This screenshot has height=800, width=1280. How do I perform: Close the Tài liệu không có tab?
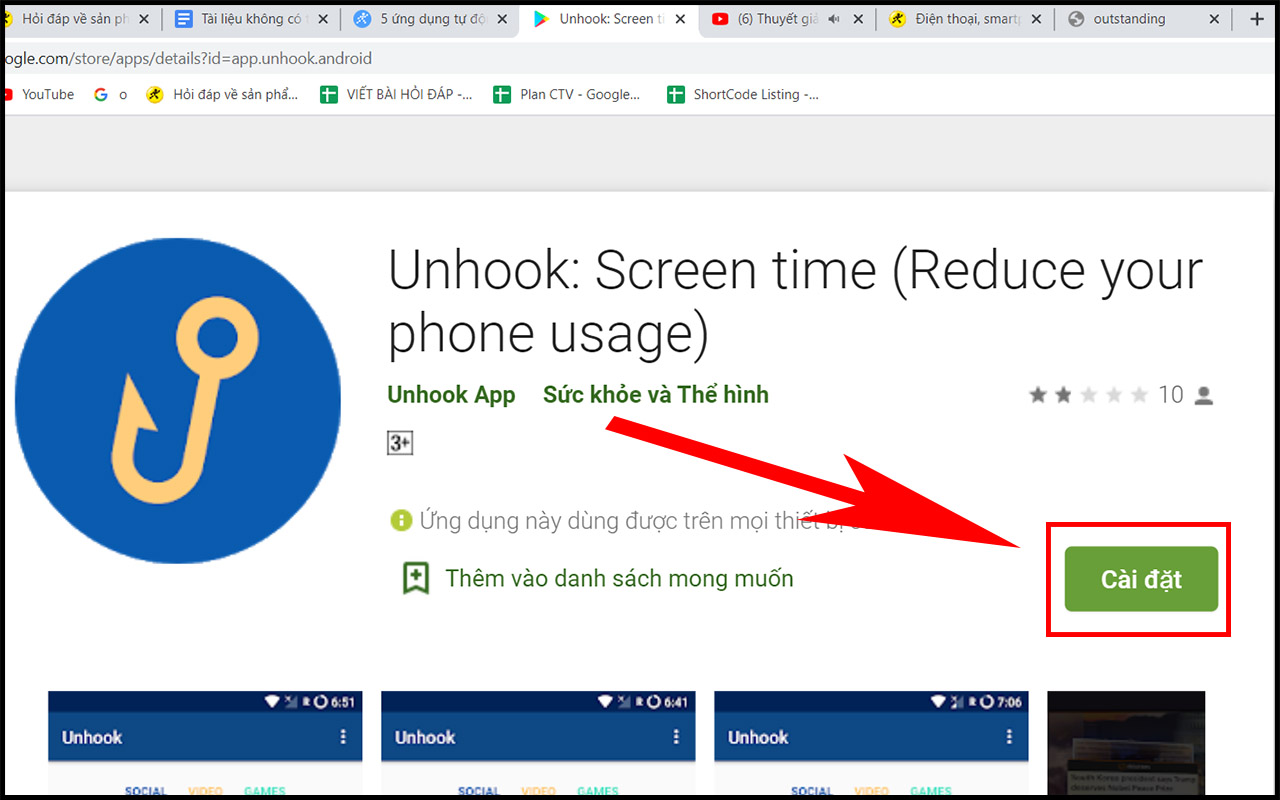[x=322, y=19]
